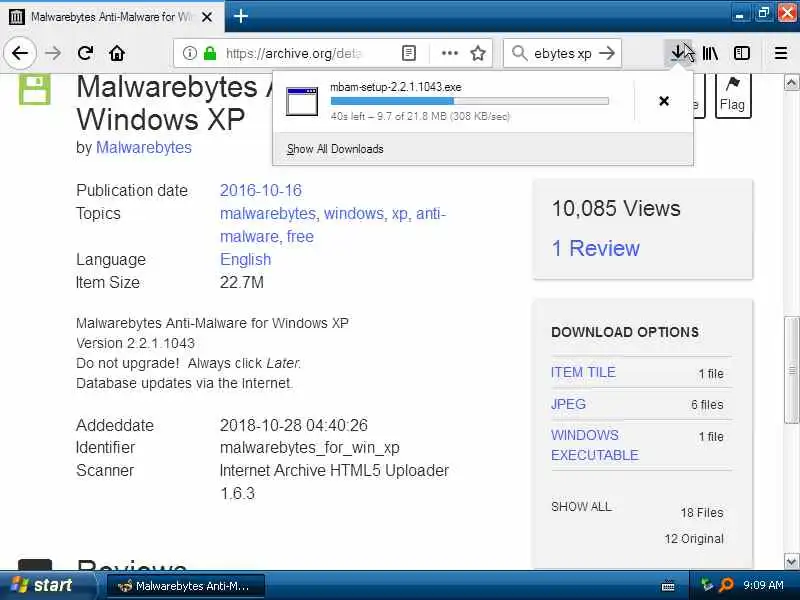Click the forward navigation arrow
Screen dimensions: 800x600
click(53, 53)
